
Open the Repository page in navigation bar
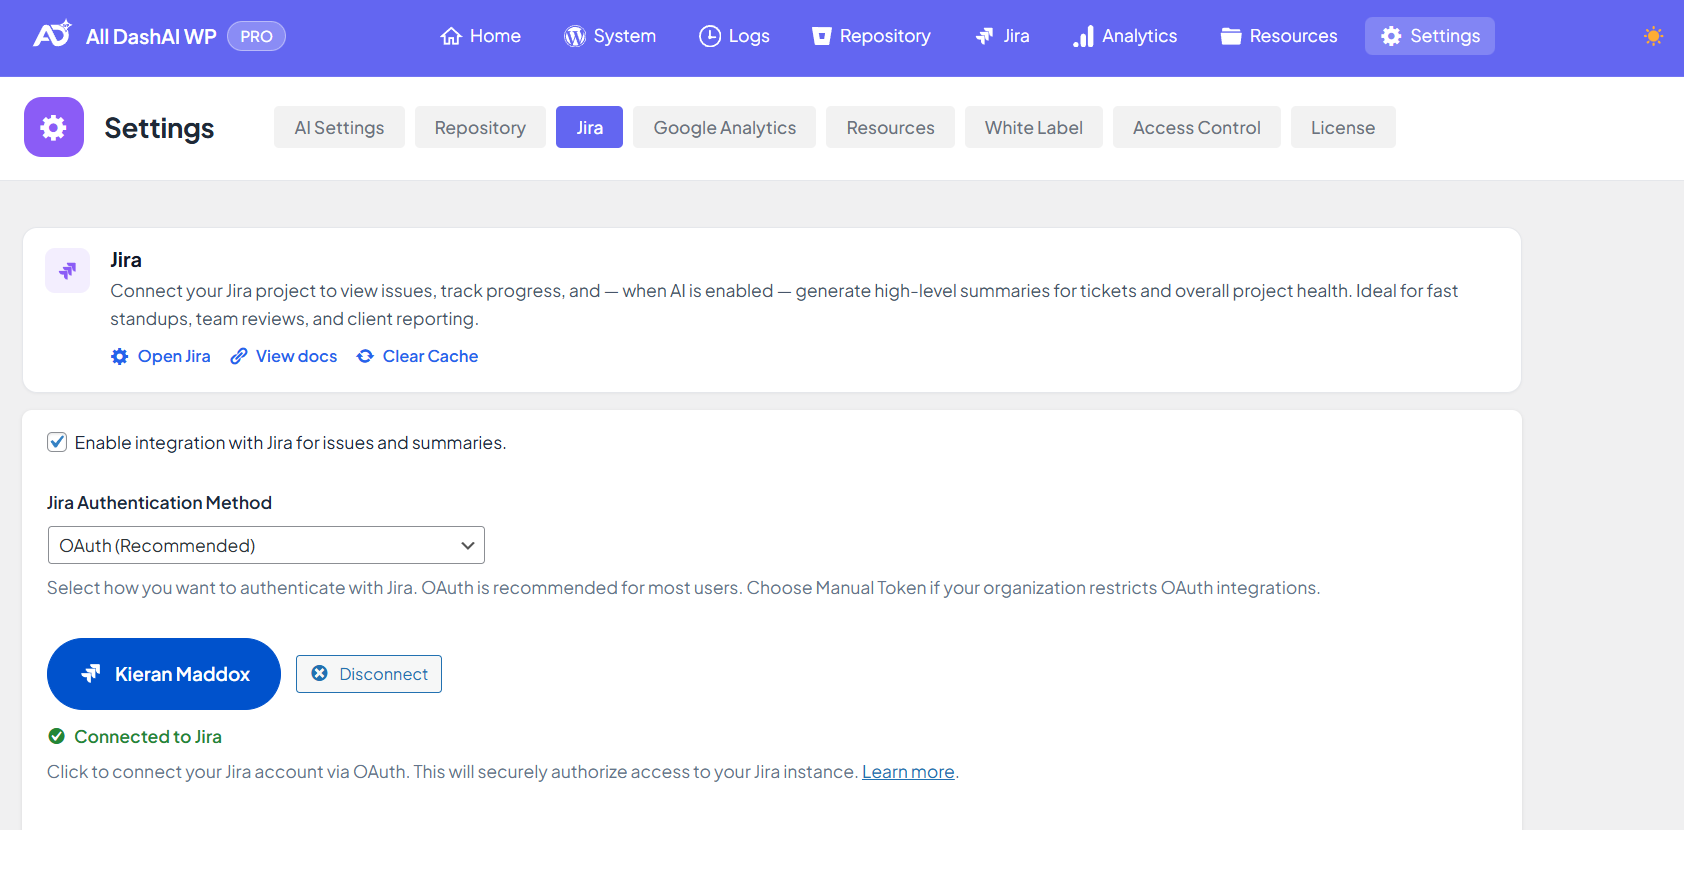coord(871,36)
